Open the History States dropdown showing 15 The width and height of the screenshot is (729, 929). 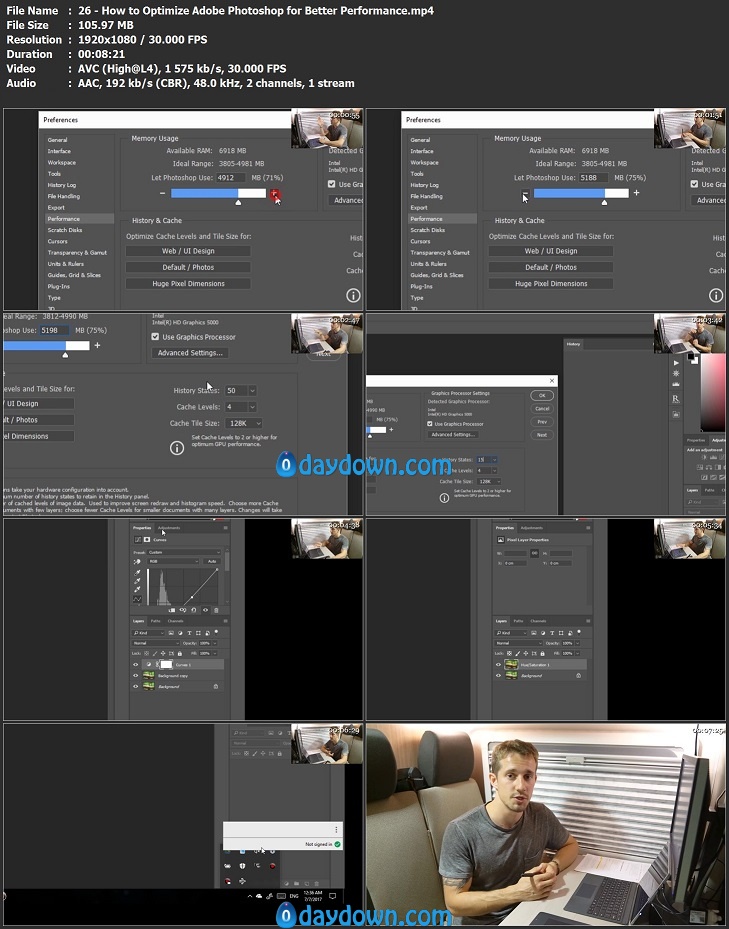pyautogui.click(x=487, y=459)
